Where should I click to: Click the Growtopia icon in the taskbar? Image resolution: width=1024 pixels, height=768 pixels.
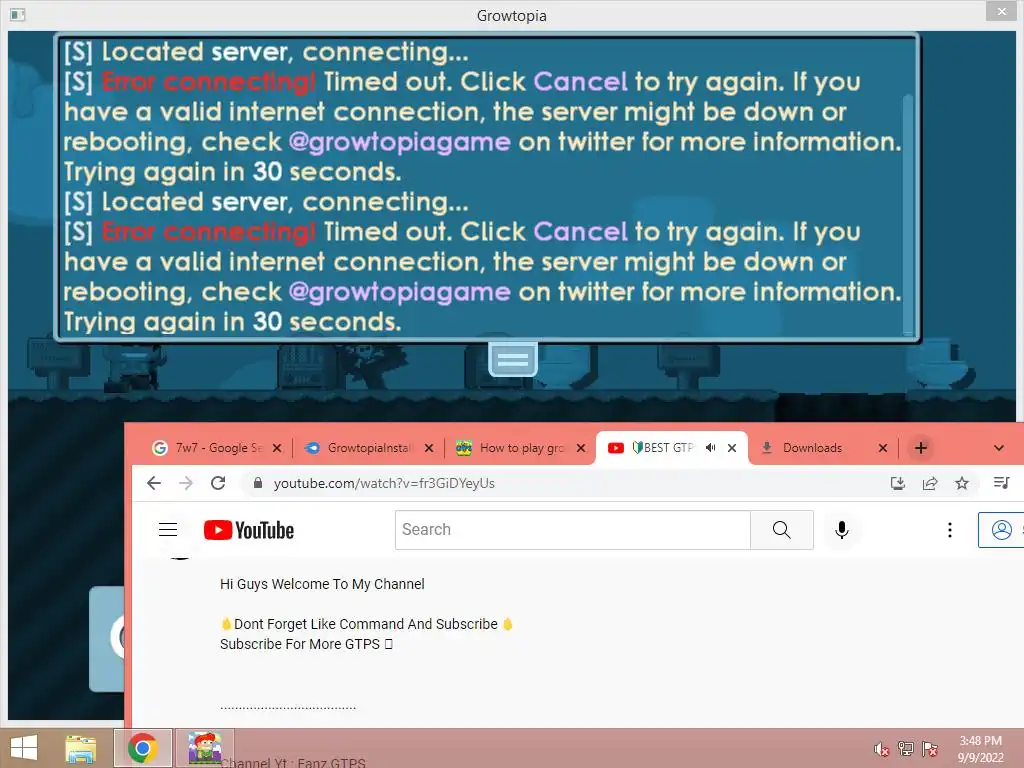click(x=204, y=748)
